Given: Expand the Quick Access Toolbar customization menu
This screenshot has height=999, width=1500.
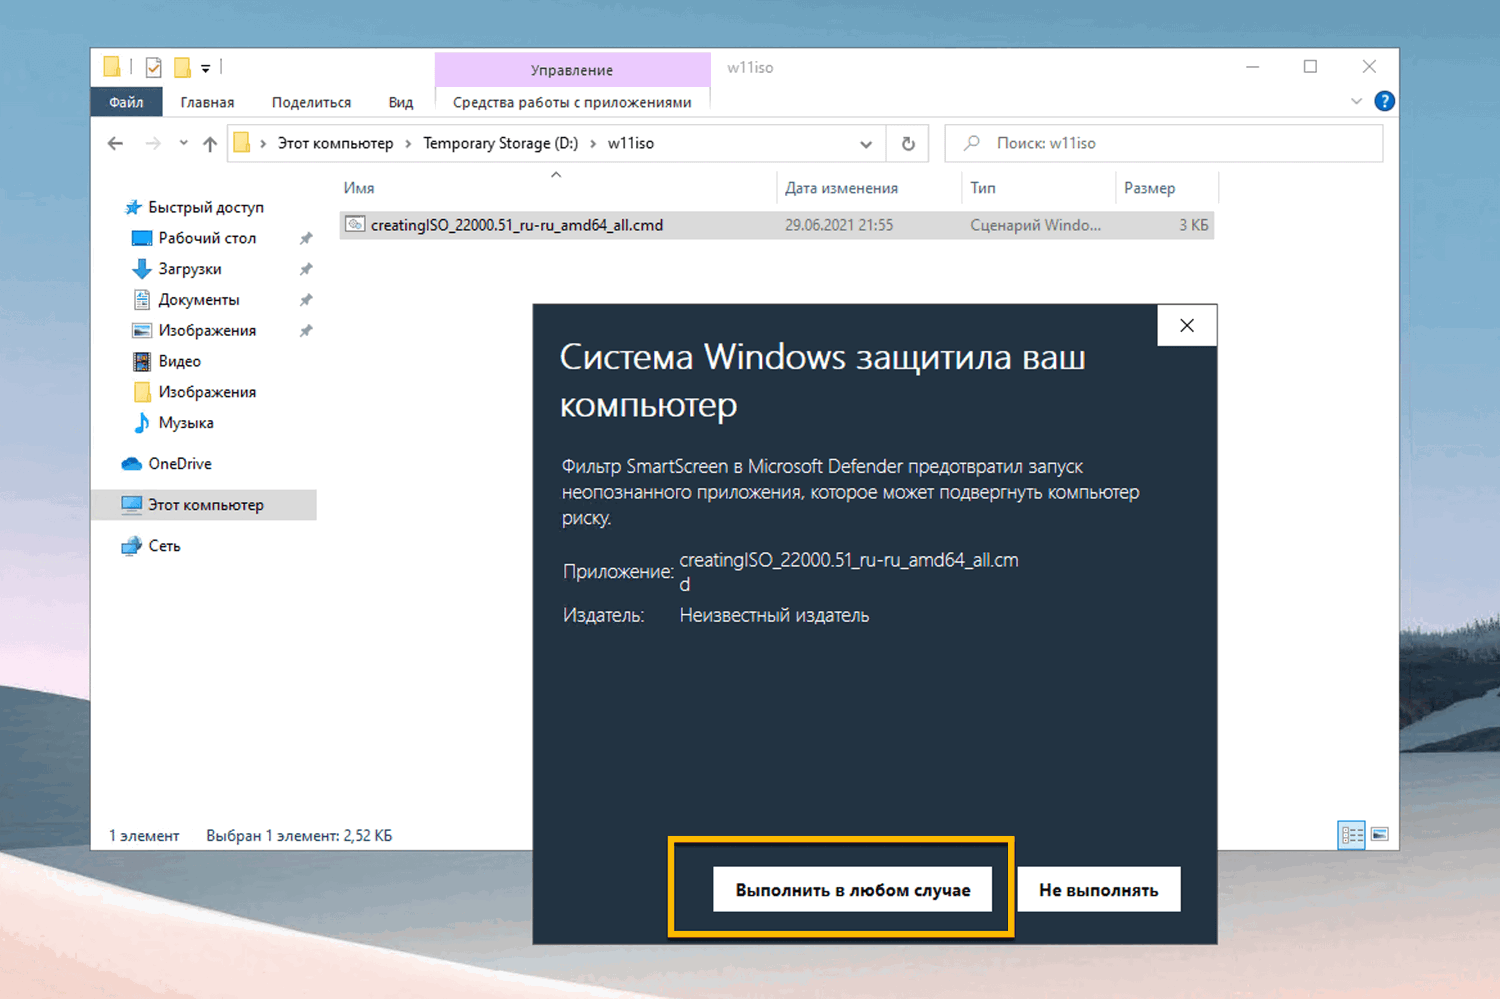Looking at the screenshot, I should click(x=208, y=66).
